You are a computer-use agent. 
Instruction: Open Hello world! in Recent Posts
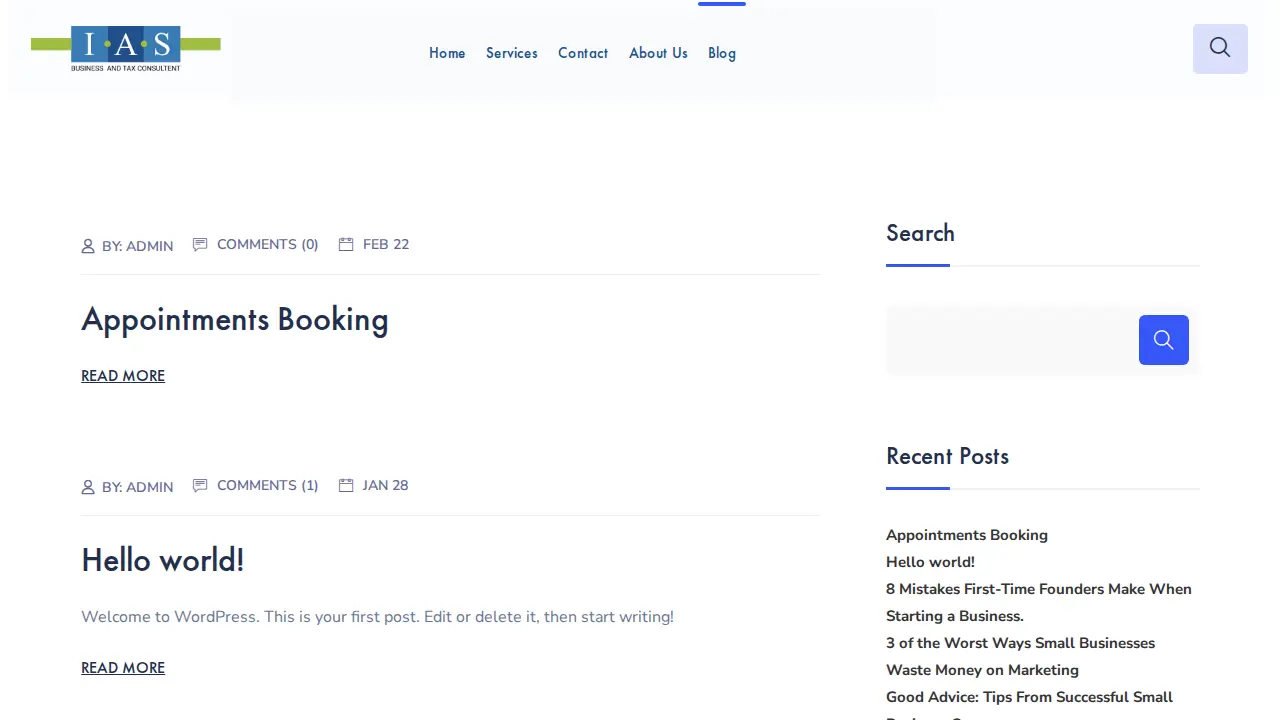coord(930,562)
